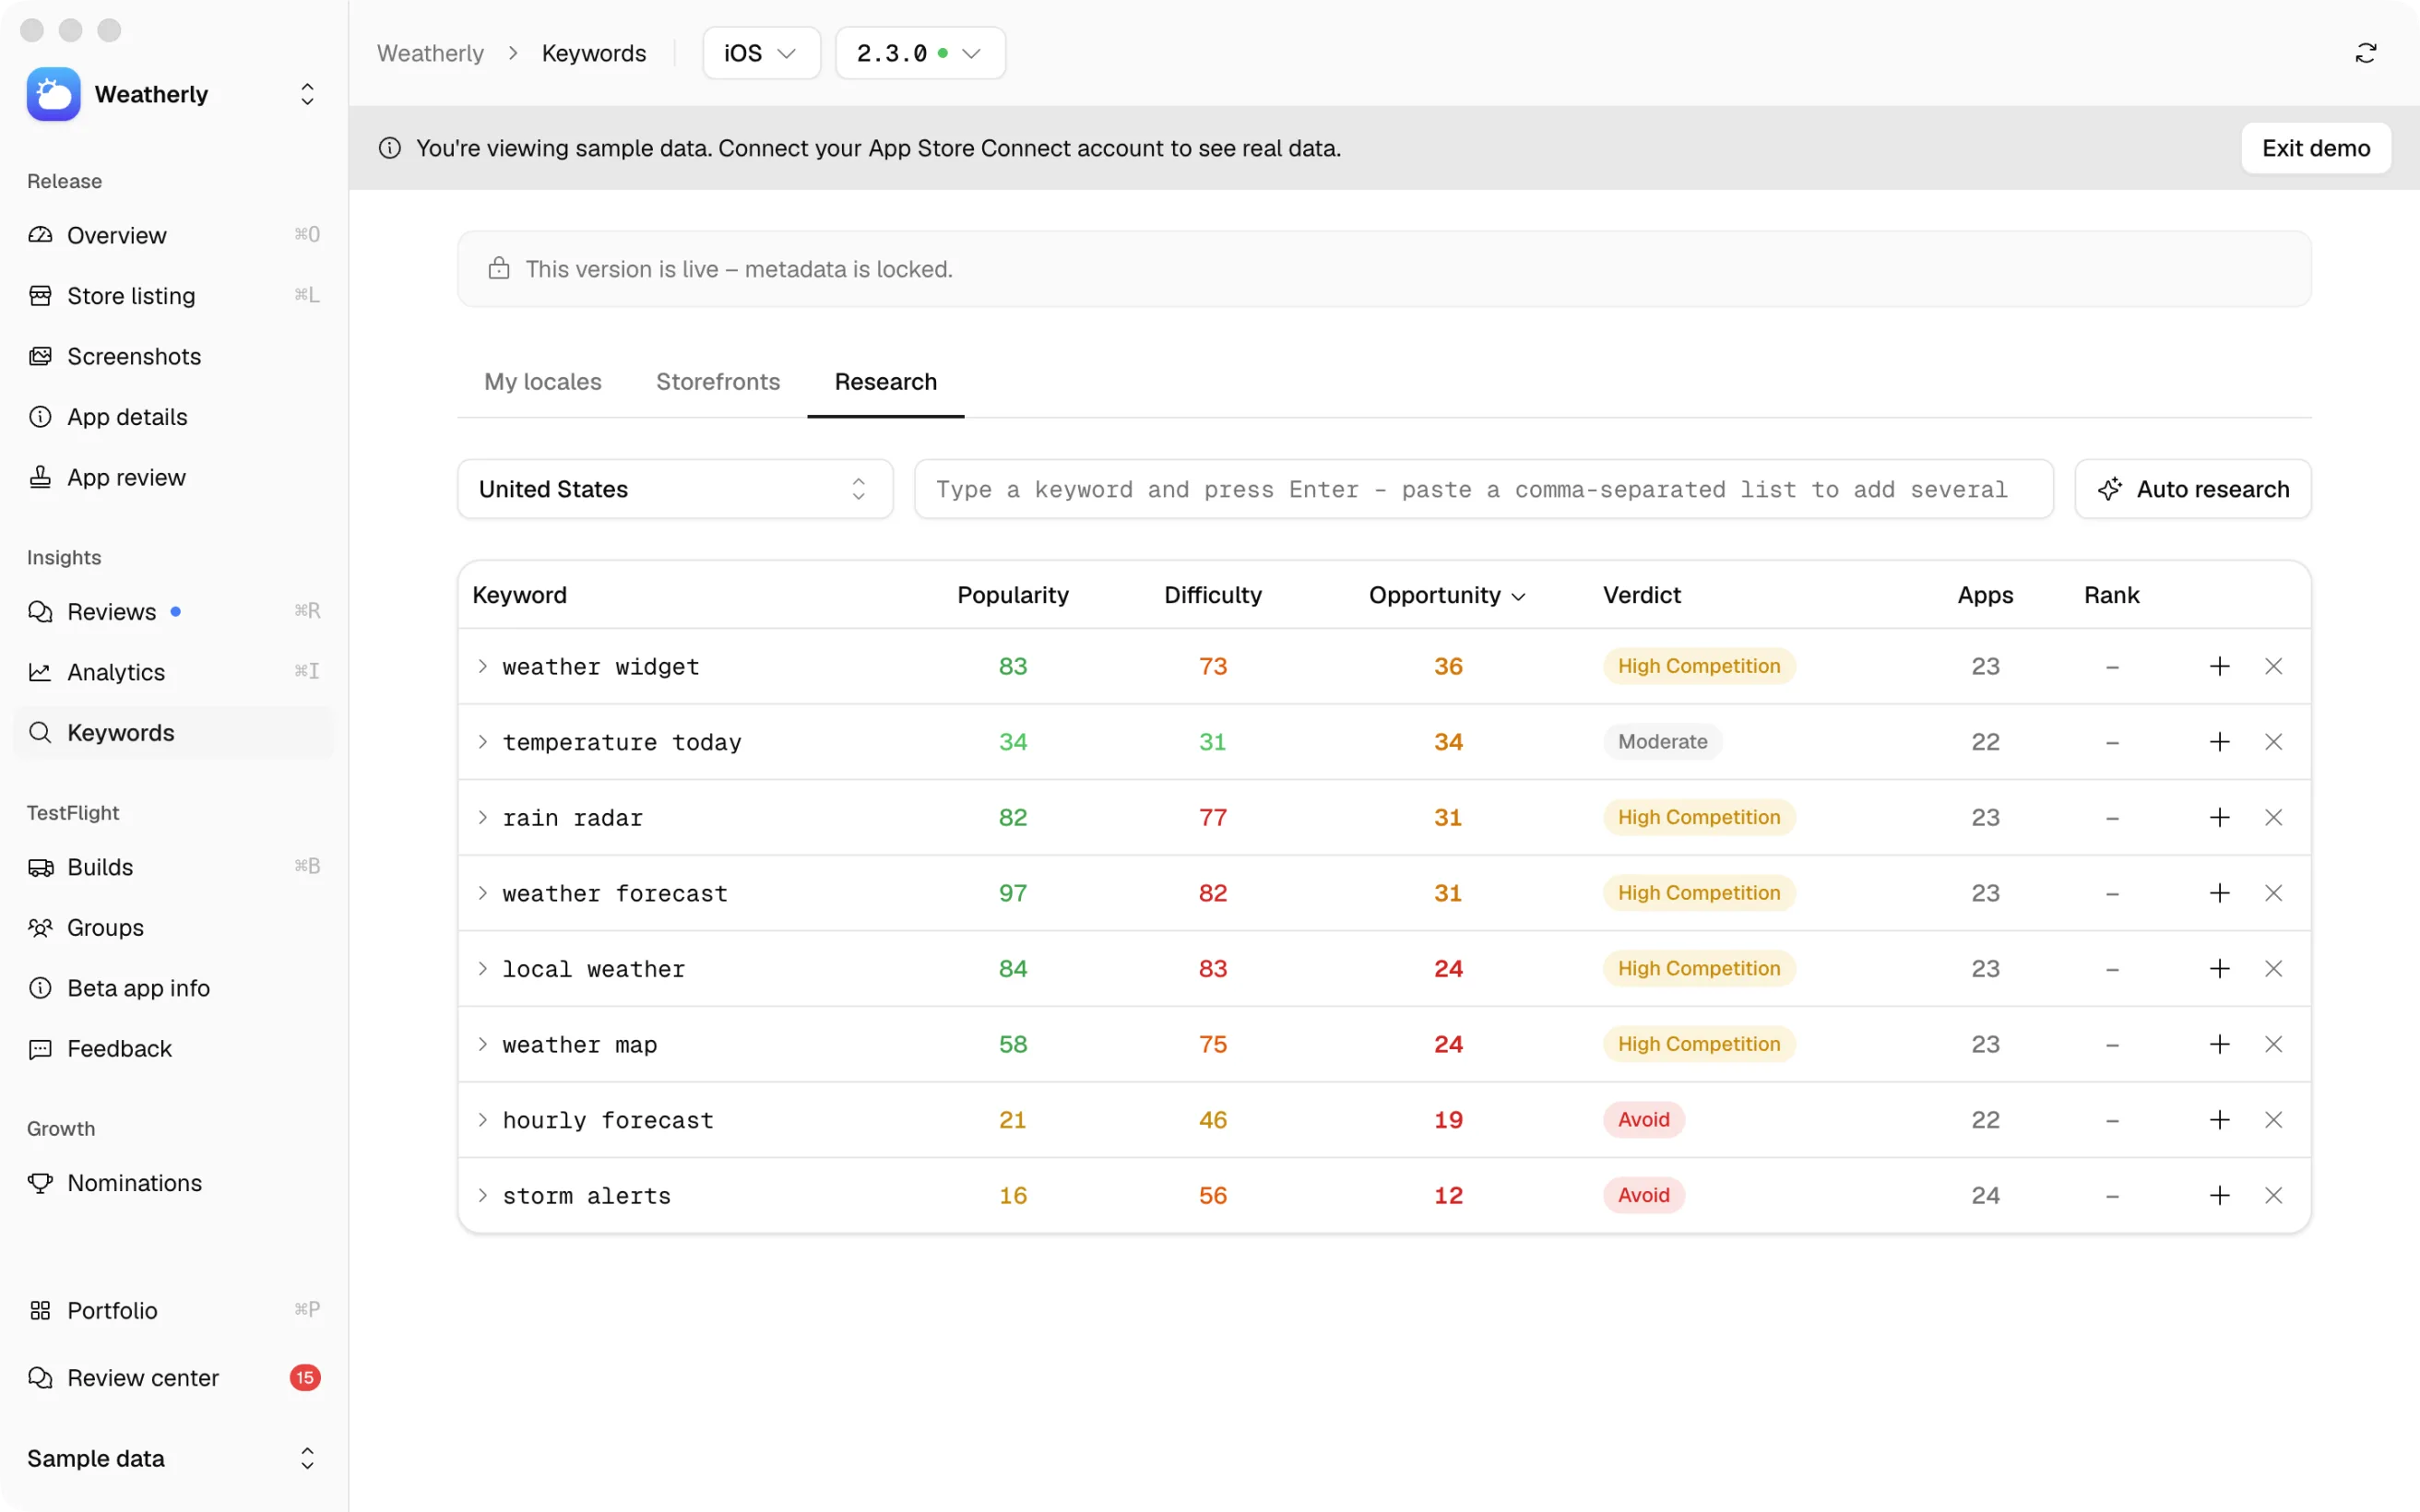The width and height of the screenshot is (2420, 1512).
Task: Switch to the My locales tab
Action: click(543, 382)
